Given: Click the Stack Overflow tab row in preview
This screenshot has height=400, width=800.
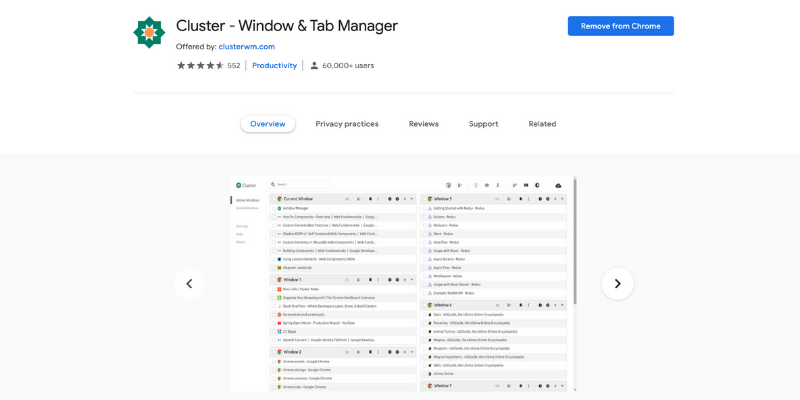Looking at the screenshot, I should pyautogui.click(x=343, y=306).
